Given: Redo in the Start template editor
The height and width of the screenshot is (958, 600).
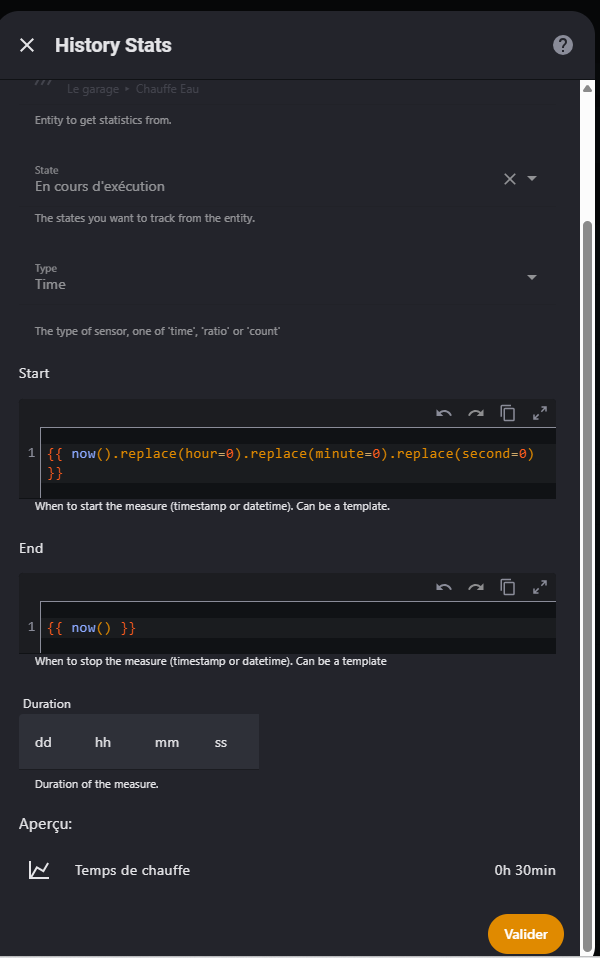Looking at the screenshot, I should (476, 413).
